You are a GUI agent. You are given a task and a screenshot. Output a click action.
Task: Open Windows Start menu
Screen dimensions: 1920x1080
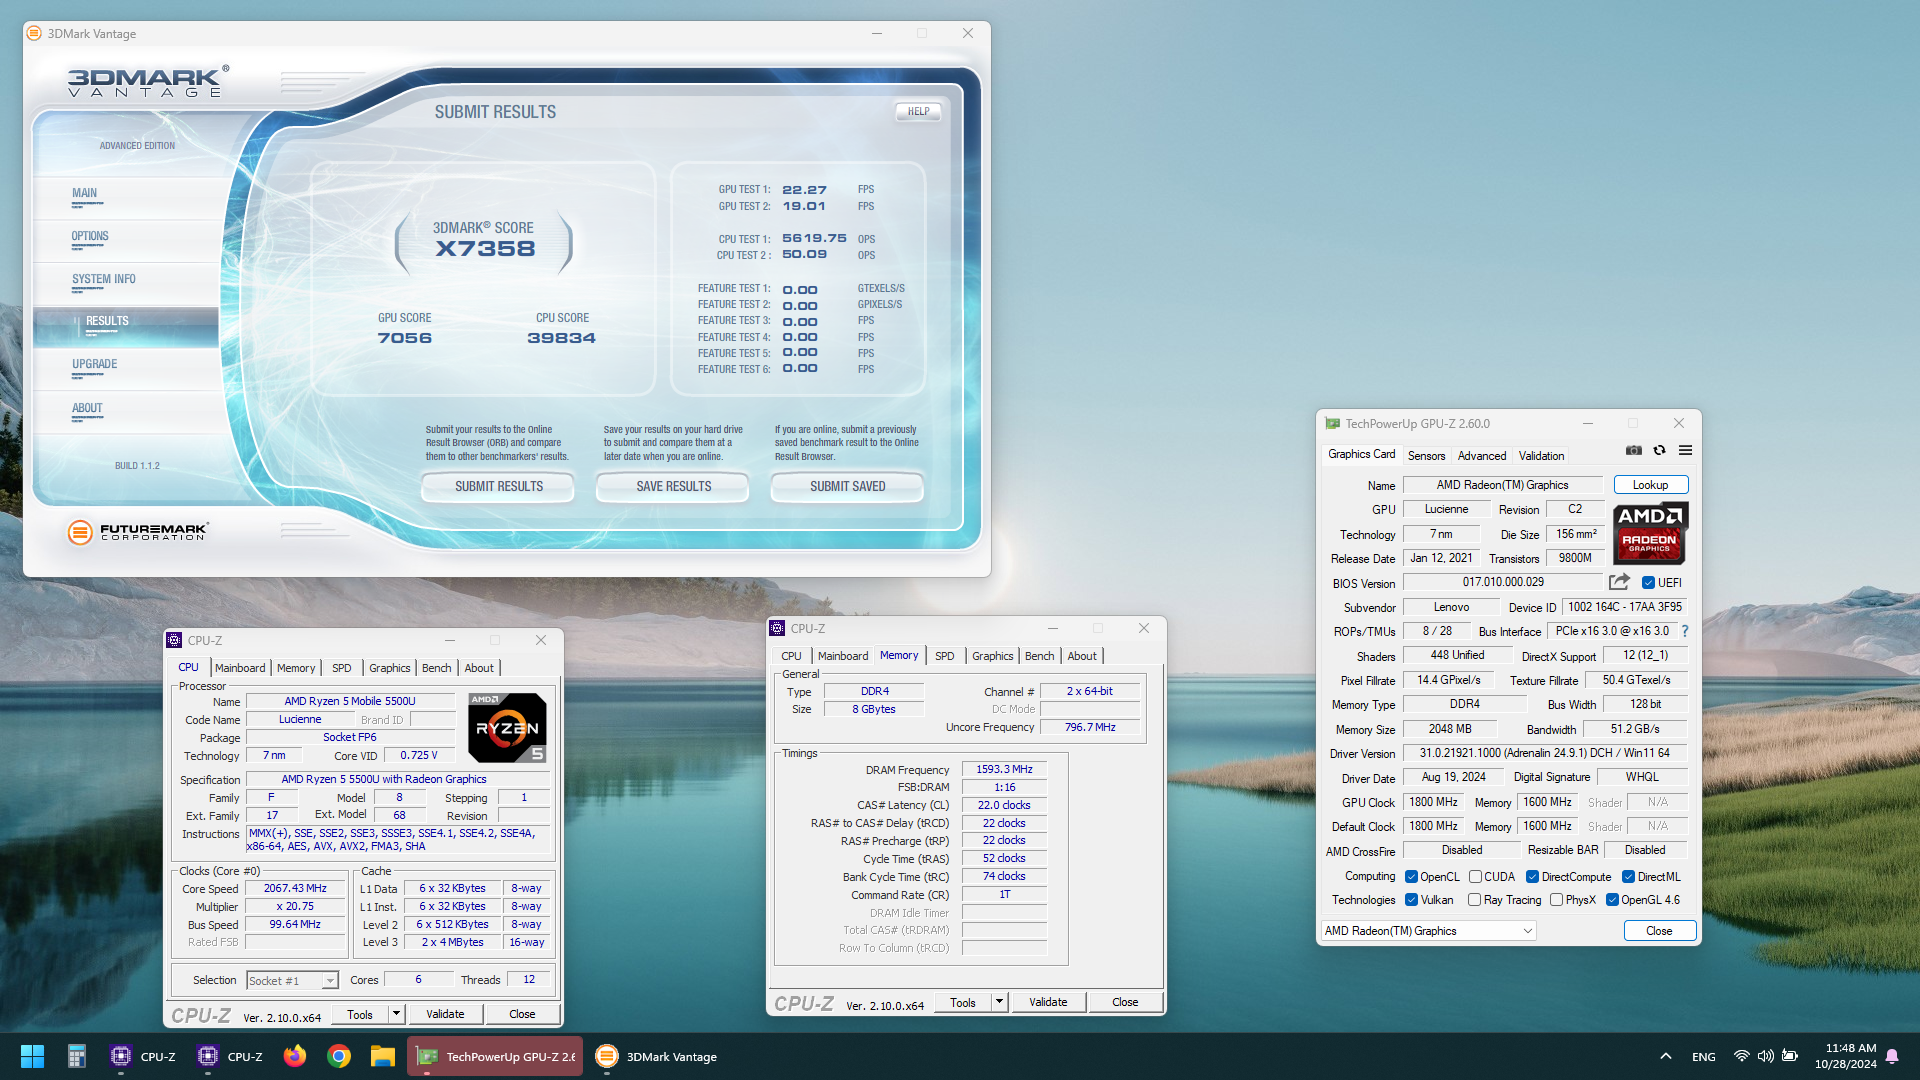(32, 1056)
